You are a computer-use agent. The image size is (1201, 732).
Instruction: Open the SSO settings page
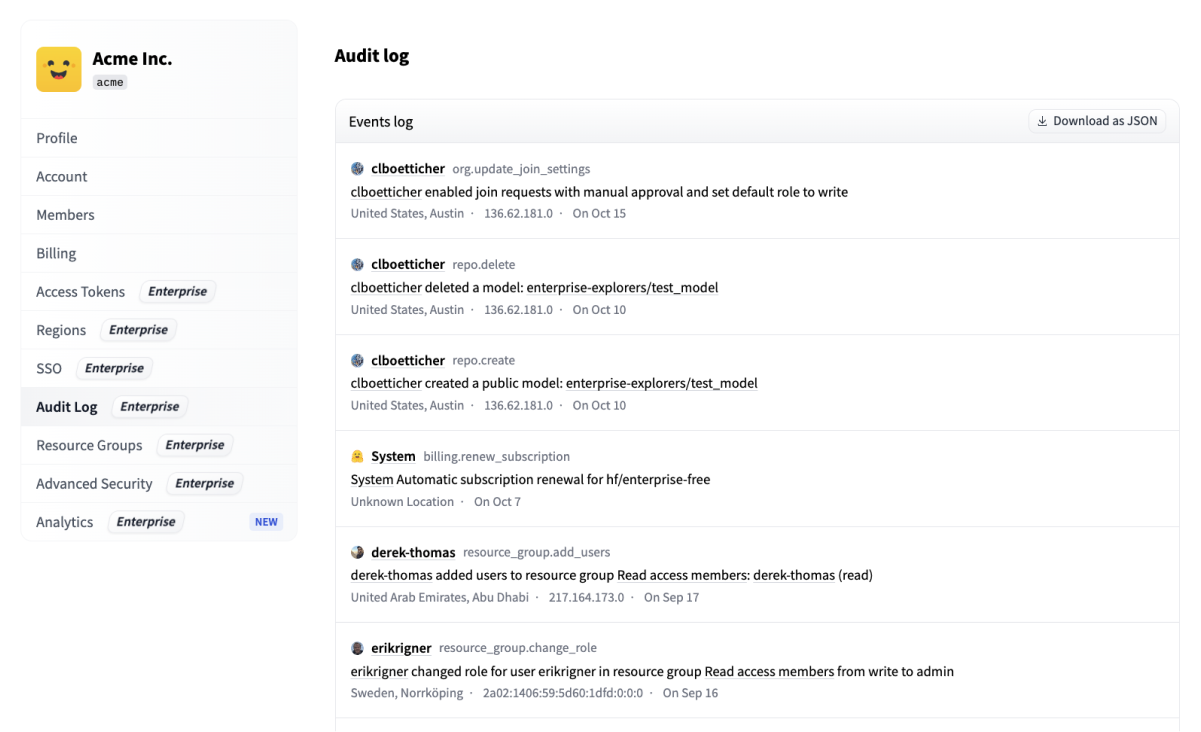(x=48, y=368)
